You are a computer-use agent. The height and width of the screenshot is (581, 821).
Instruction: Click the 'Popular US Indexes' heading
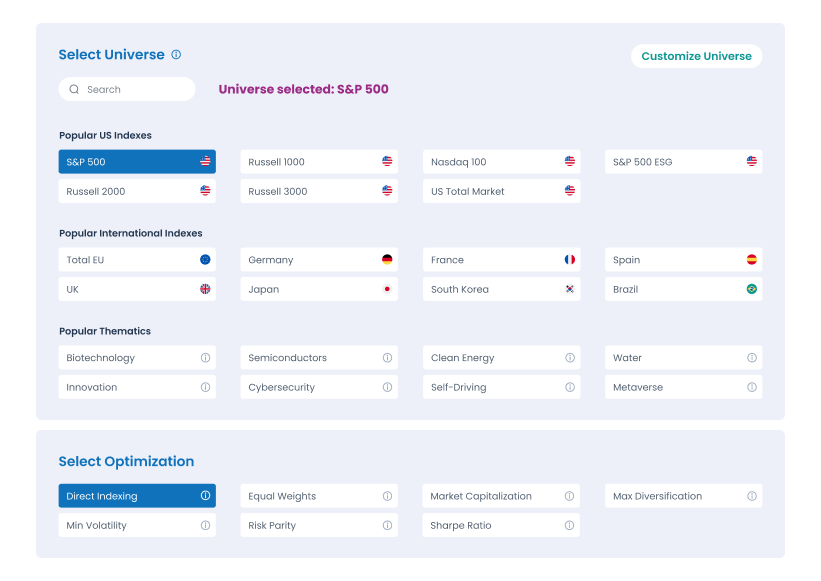105,135
